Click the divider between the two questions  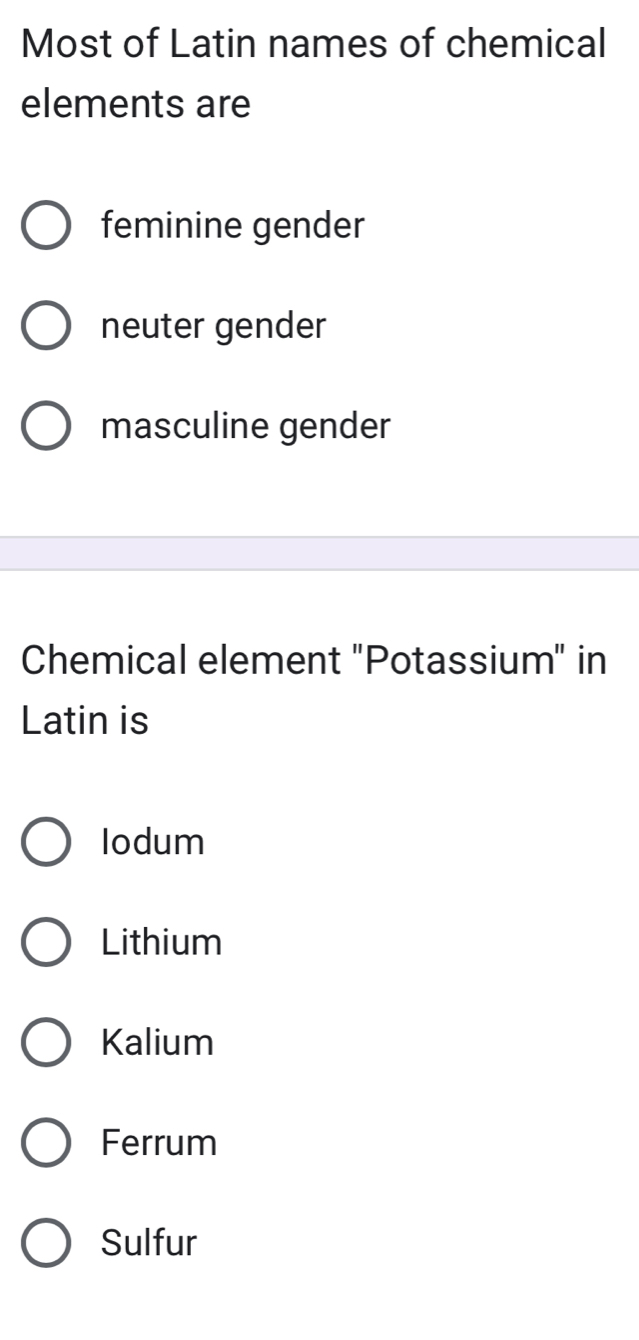[319, 552]
